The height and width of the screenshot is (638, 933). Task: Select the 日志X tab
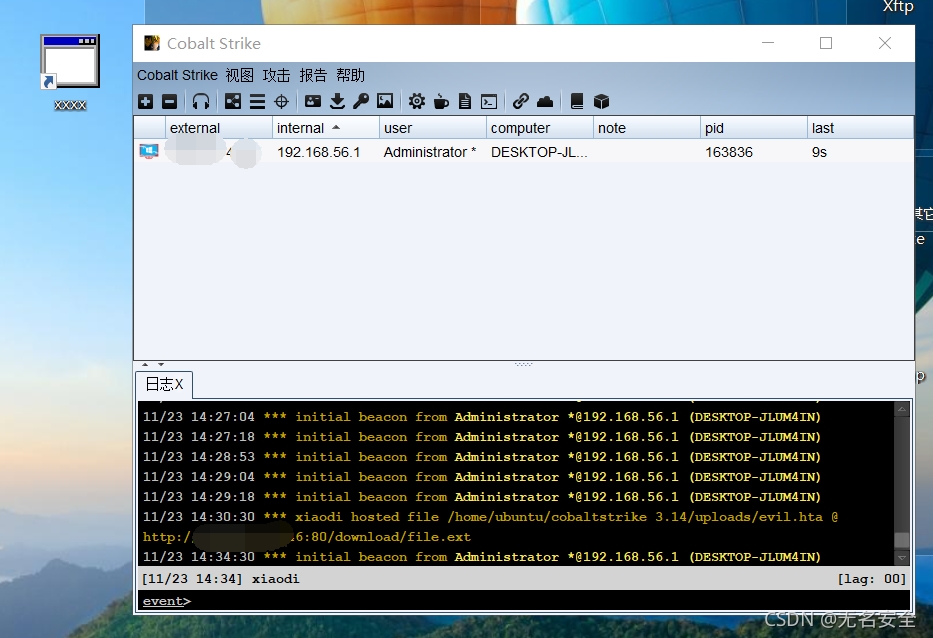click(x=164, y=384)
